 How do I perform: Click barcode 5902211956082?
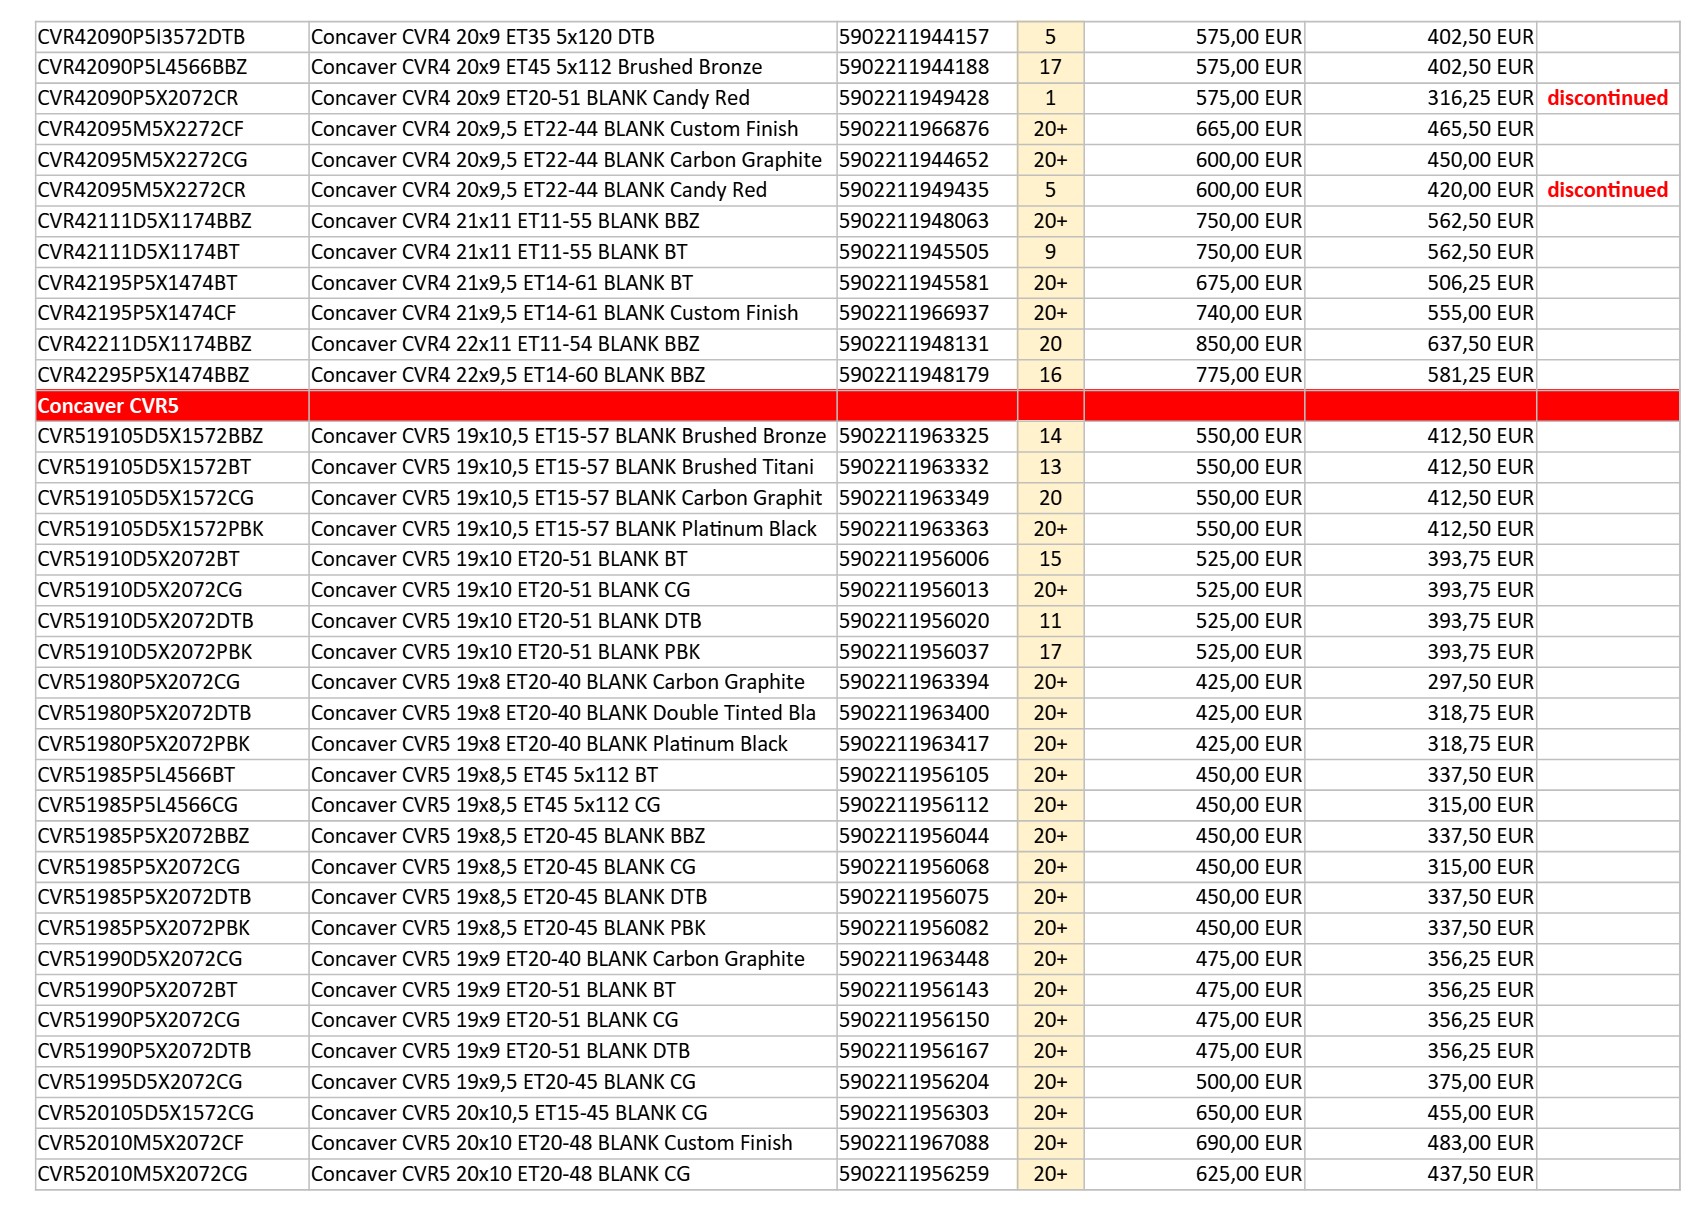click(914, 928)
